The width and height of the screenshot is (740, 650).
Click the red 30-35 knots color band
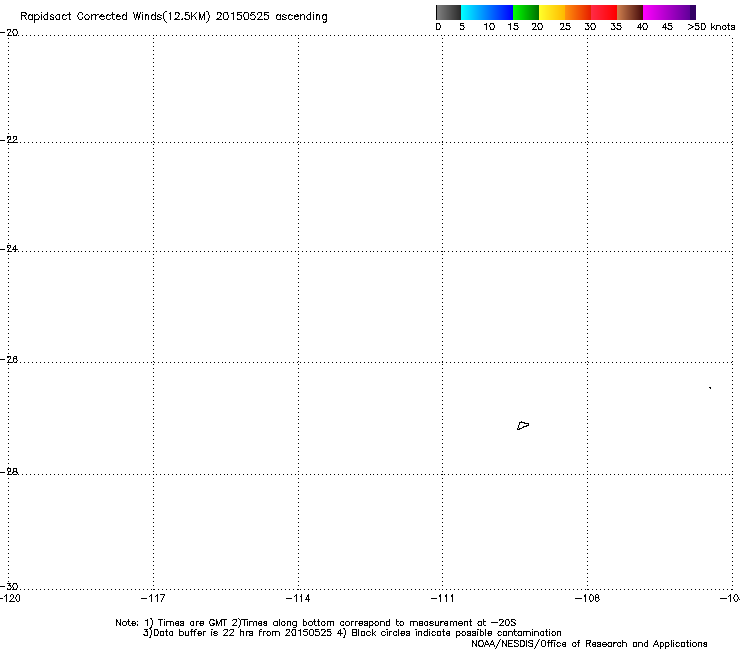[604, 12]
